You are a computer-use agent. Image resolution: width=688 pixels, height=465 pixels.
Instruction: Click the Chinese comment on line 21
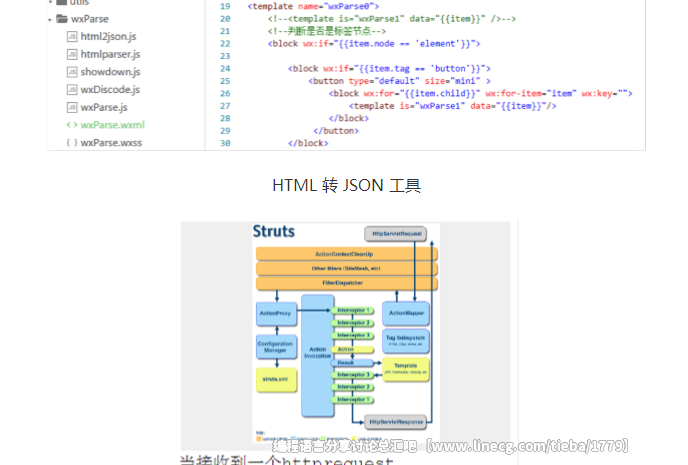pos(326,31)
